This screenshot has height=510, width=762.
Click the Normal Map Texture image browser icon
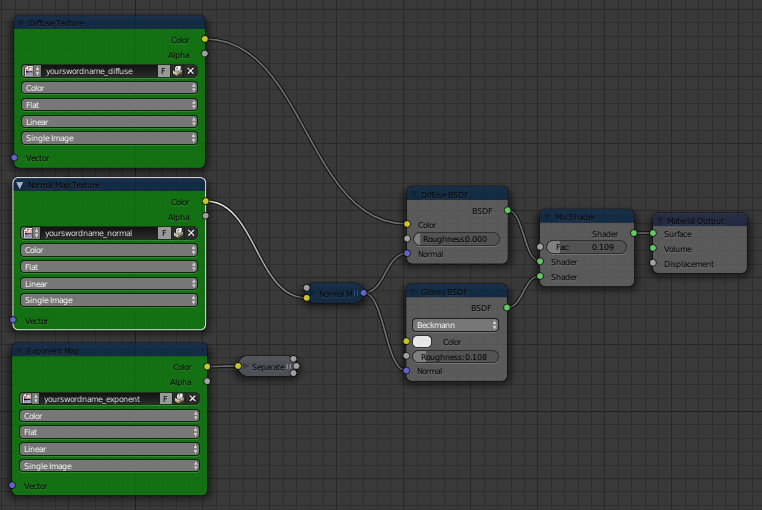(x=31, y=233)
